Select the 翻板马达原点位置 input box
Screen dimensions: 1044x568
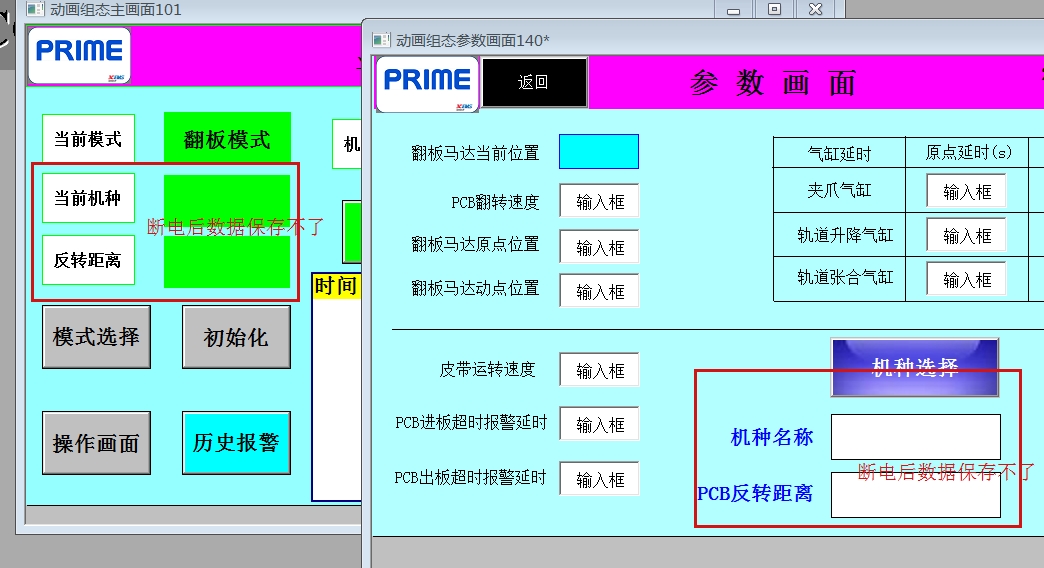[x=599, y=246]
